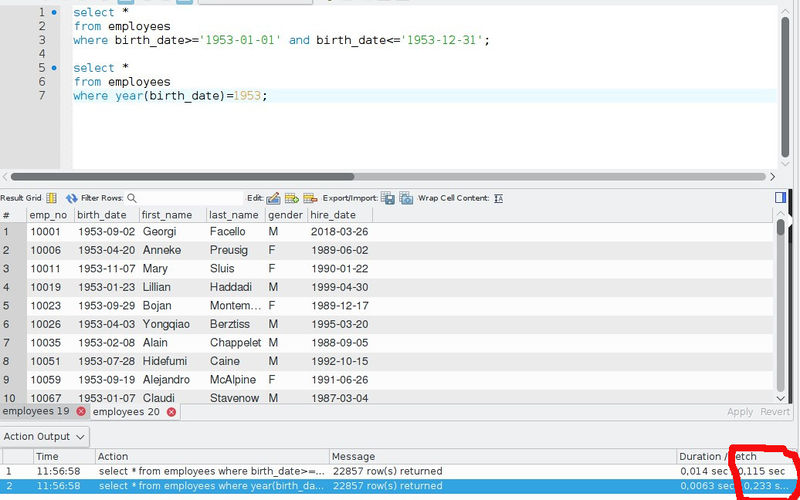Click line 3 with the birth_date range condition
The width and height of the screenshot is (800, 500).
coord(281,40)
